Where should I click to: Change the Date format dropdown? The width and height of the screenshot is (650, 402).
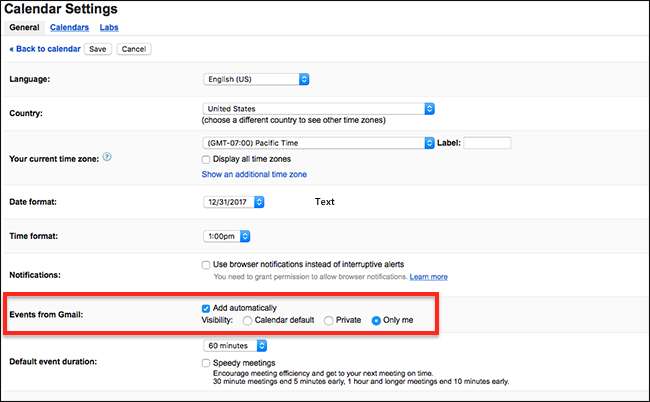coord(233,201)
